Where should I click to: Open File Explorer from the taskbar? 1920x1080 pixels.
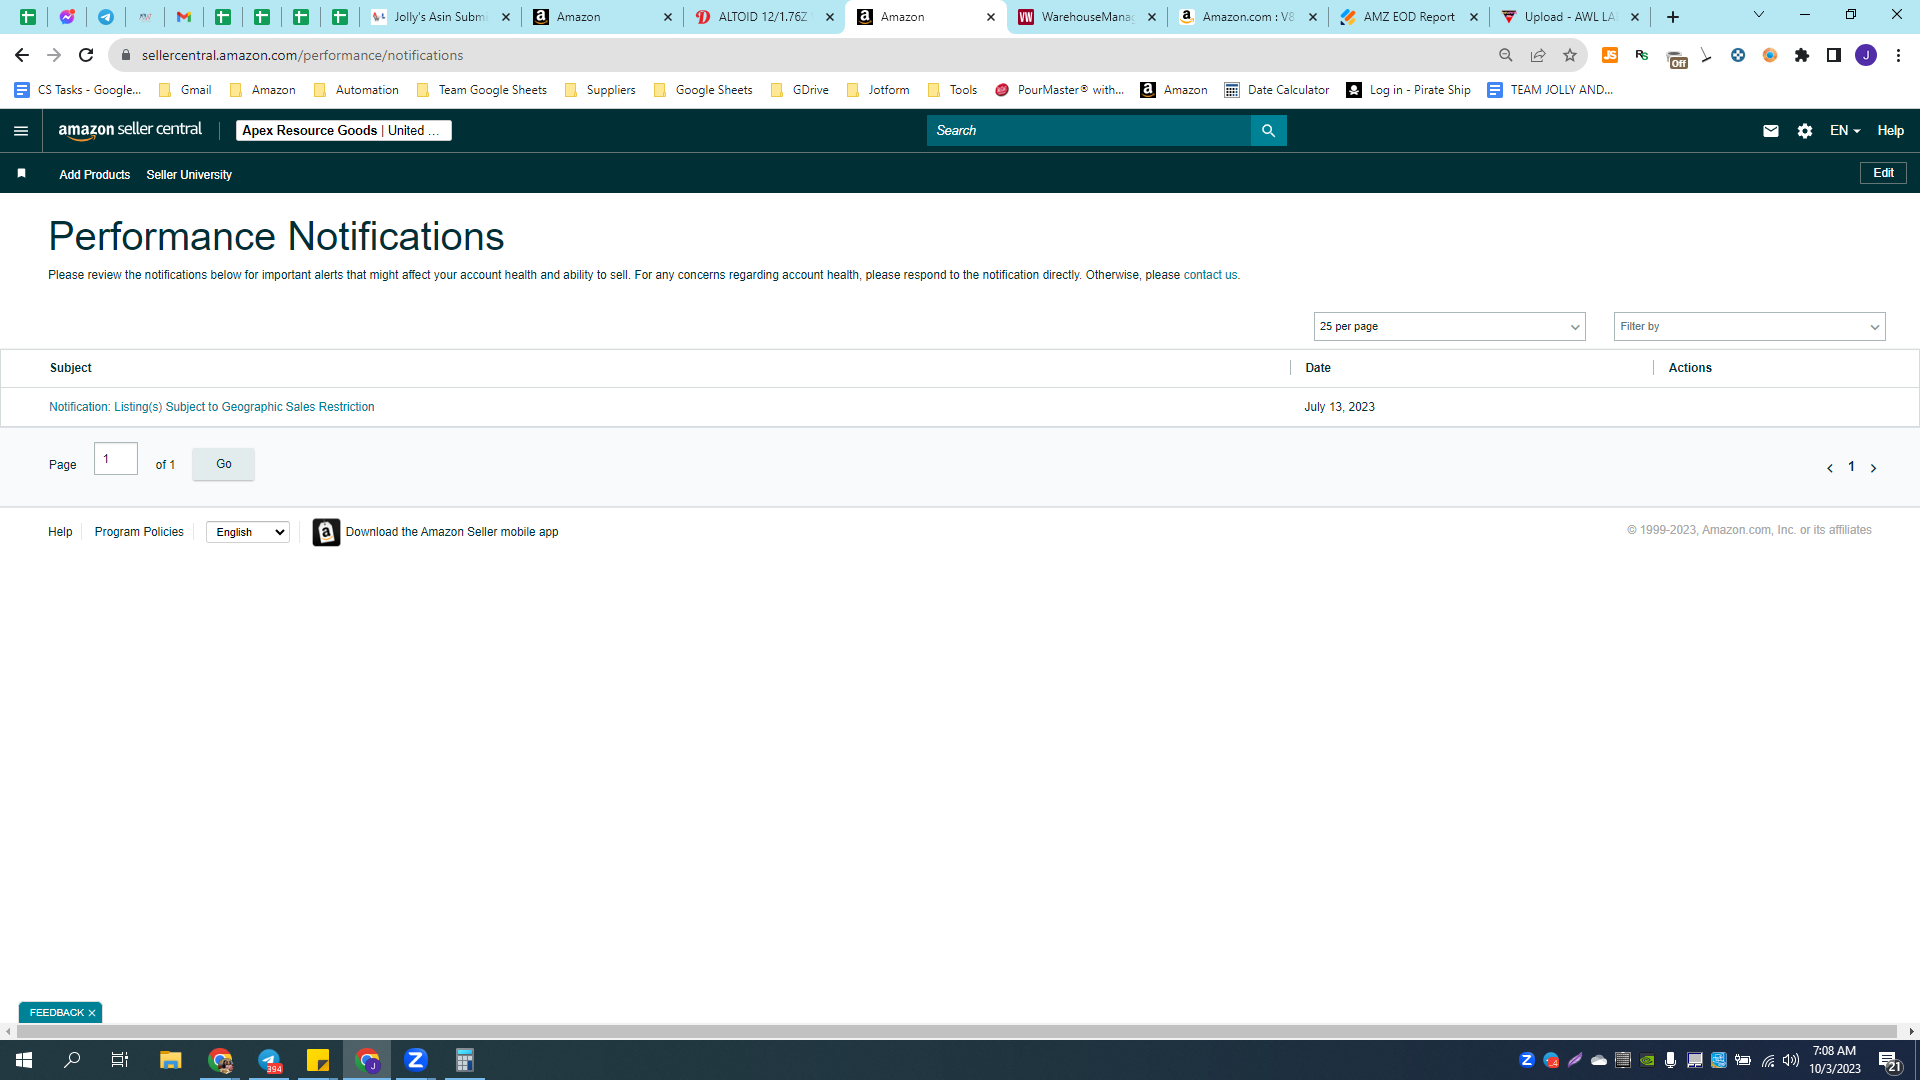[x=171, y=1060]
